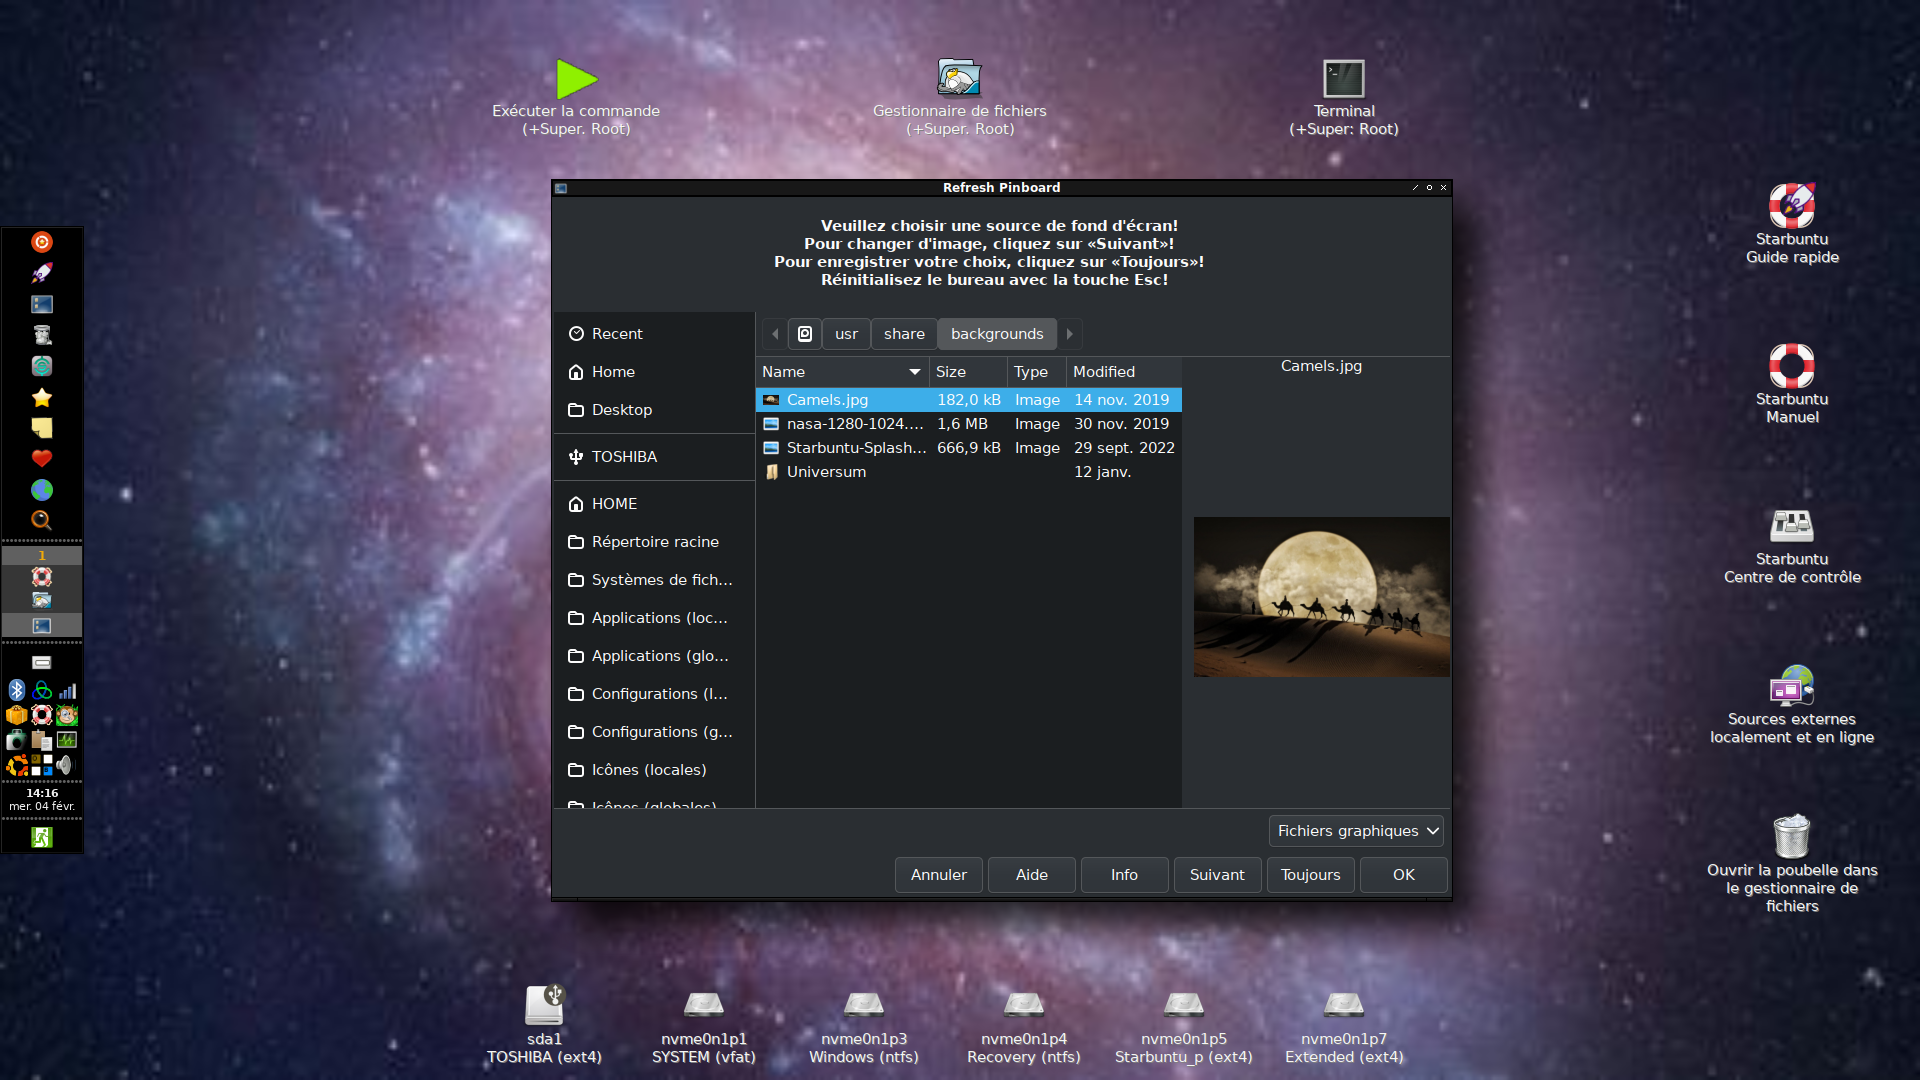Click the Bluetooth tray icon
The image size is (1920, 1080).
(x=16, y=690)
